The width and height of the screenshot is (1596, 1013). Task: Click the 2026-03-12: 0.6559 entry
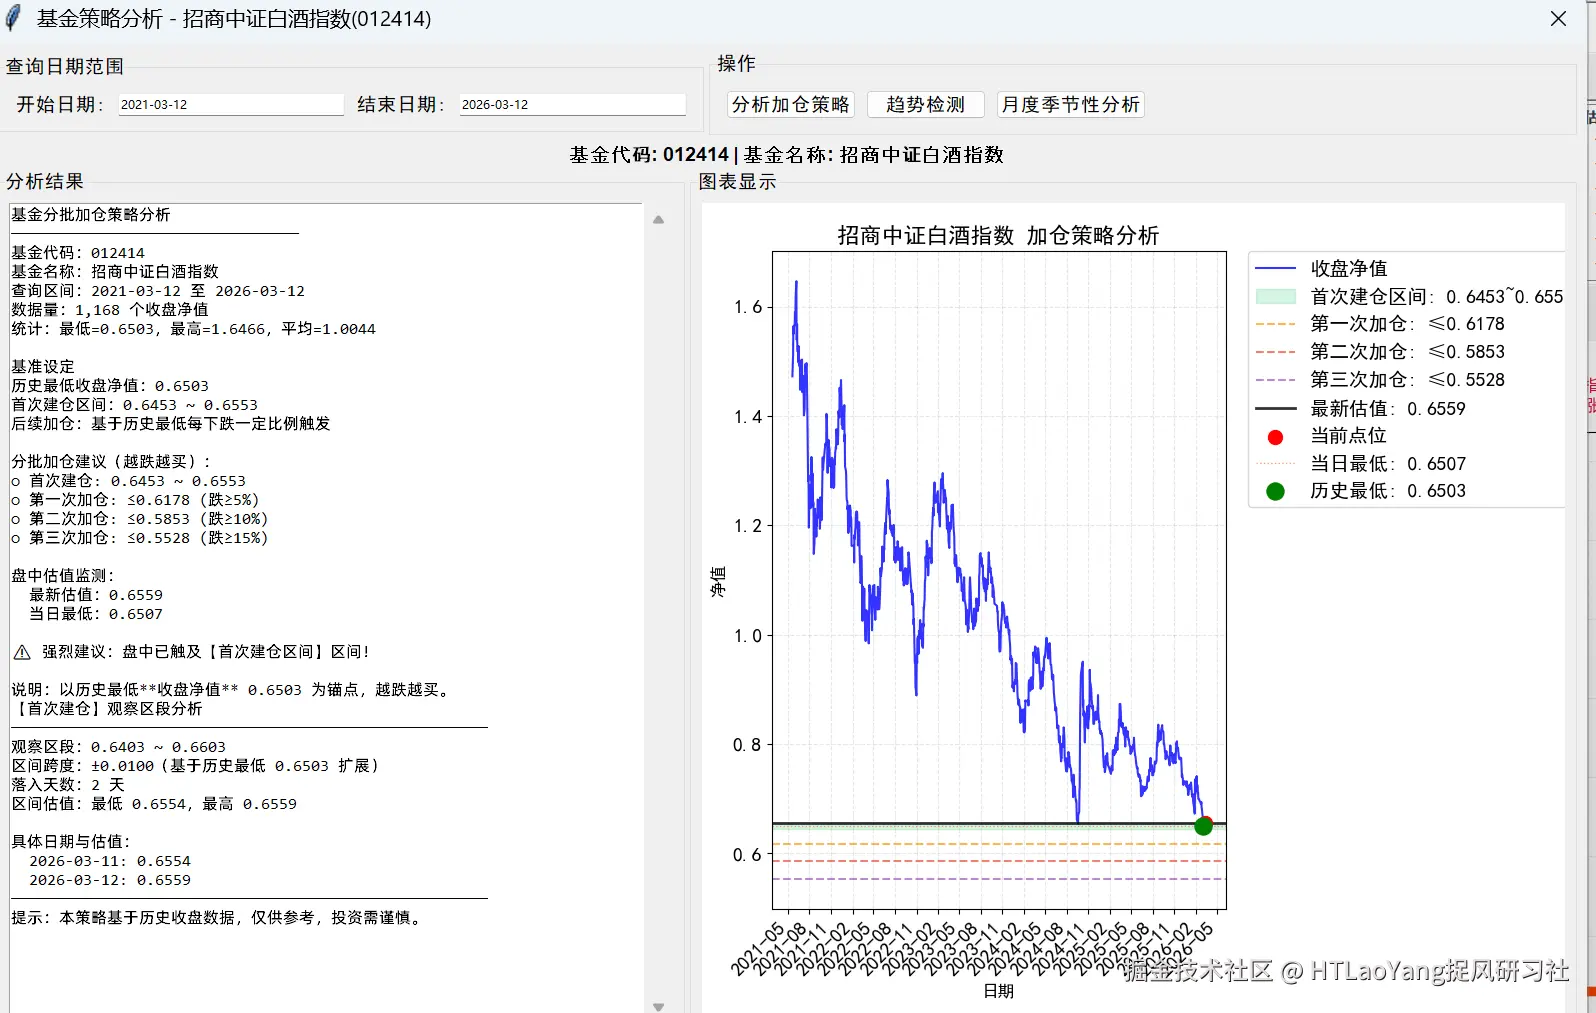point(110,880)
